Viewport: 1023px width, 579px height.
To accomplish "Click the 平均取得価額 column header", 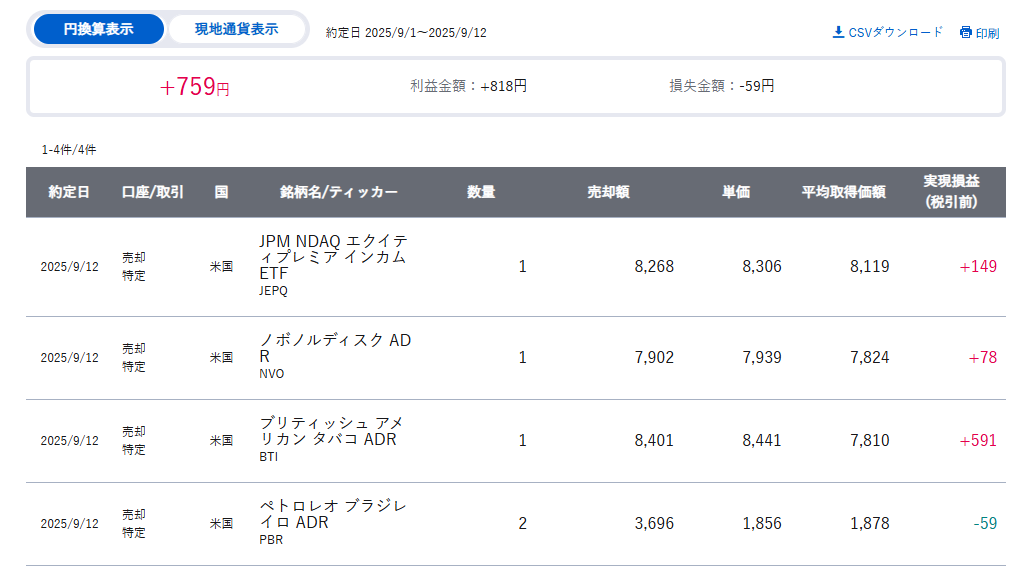I will [843, 192].
